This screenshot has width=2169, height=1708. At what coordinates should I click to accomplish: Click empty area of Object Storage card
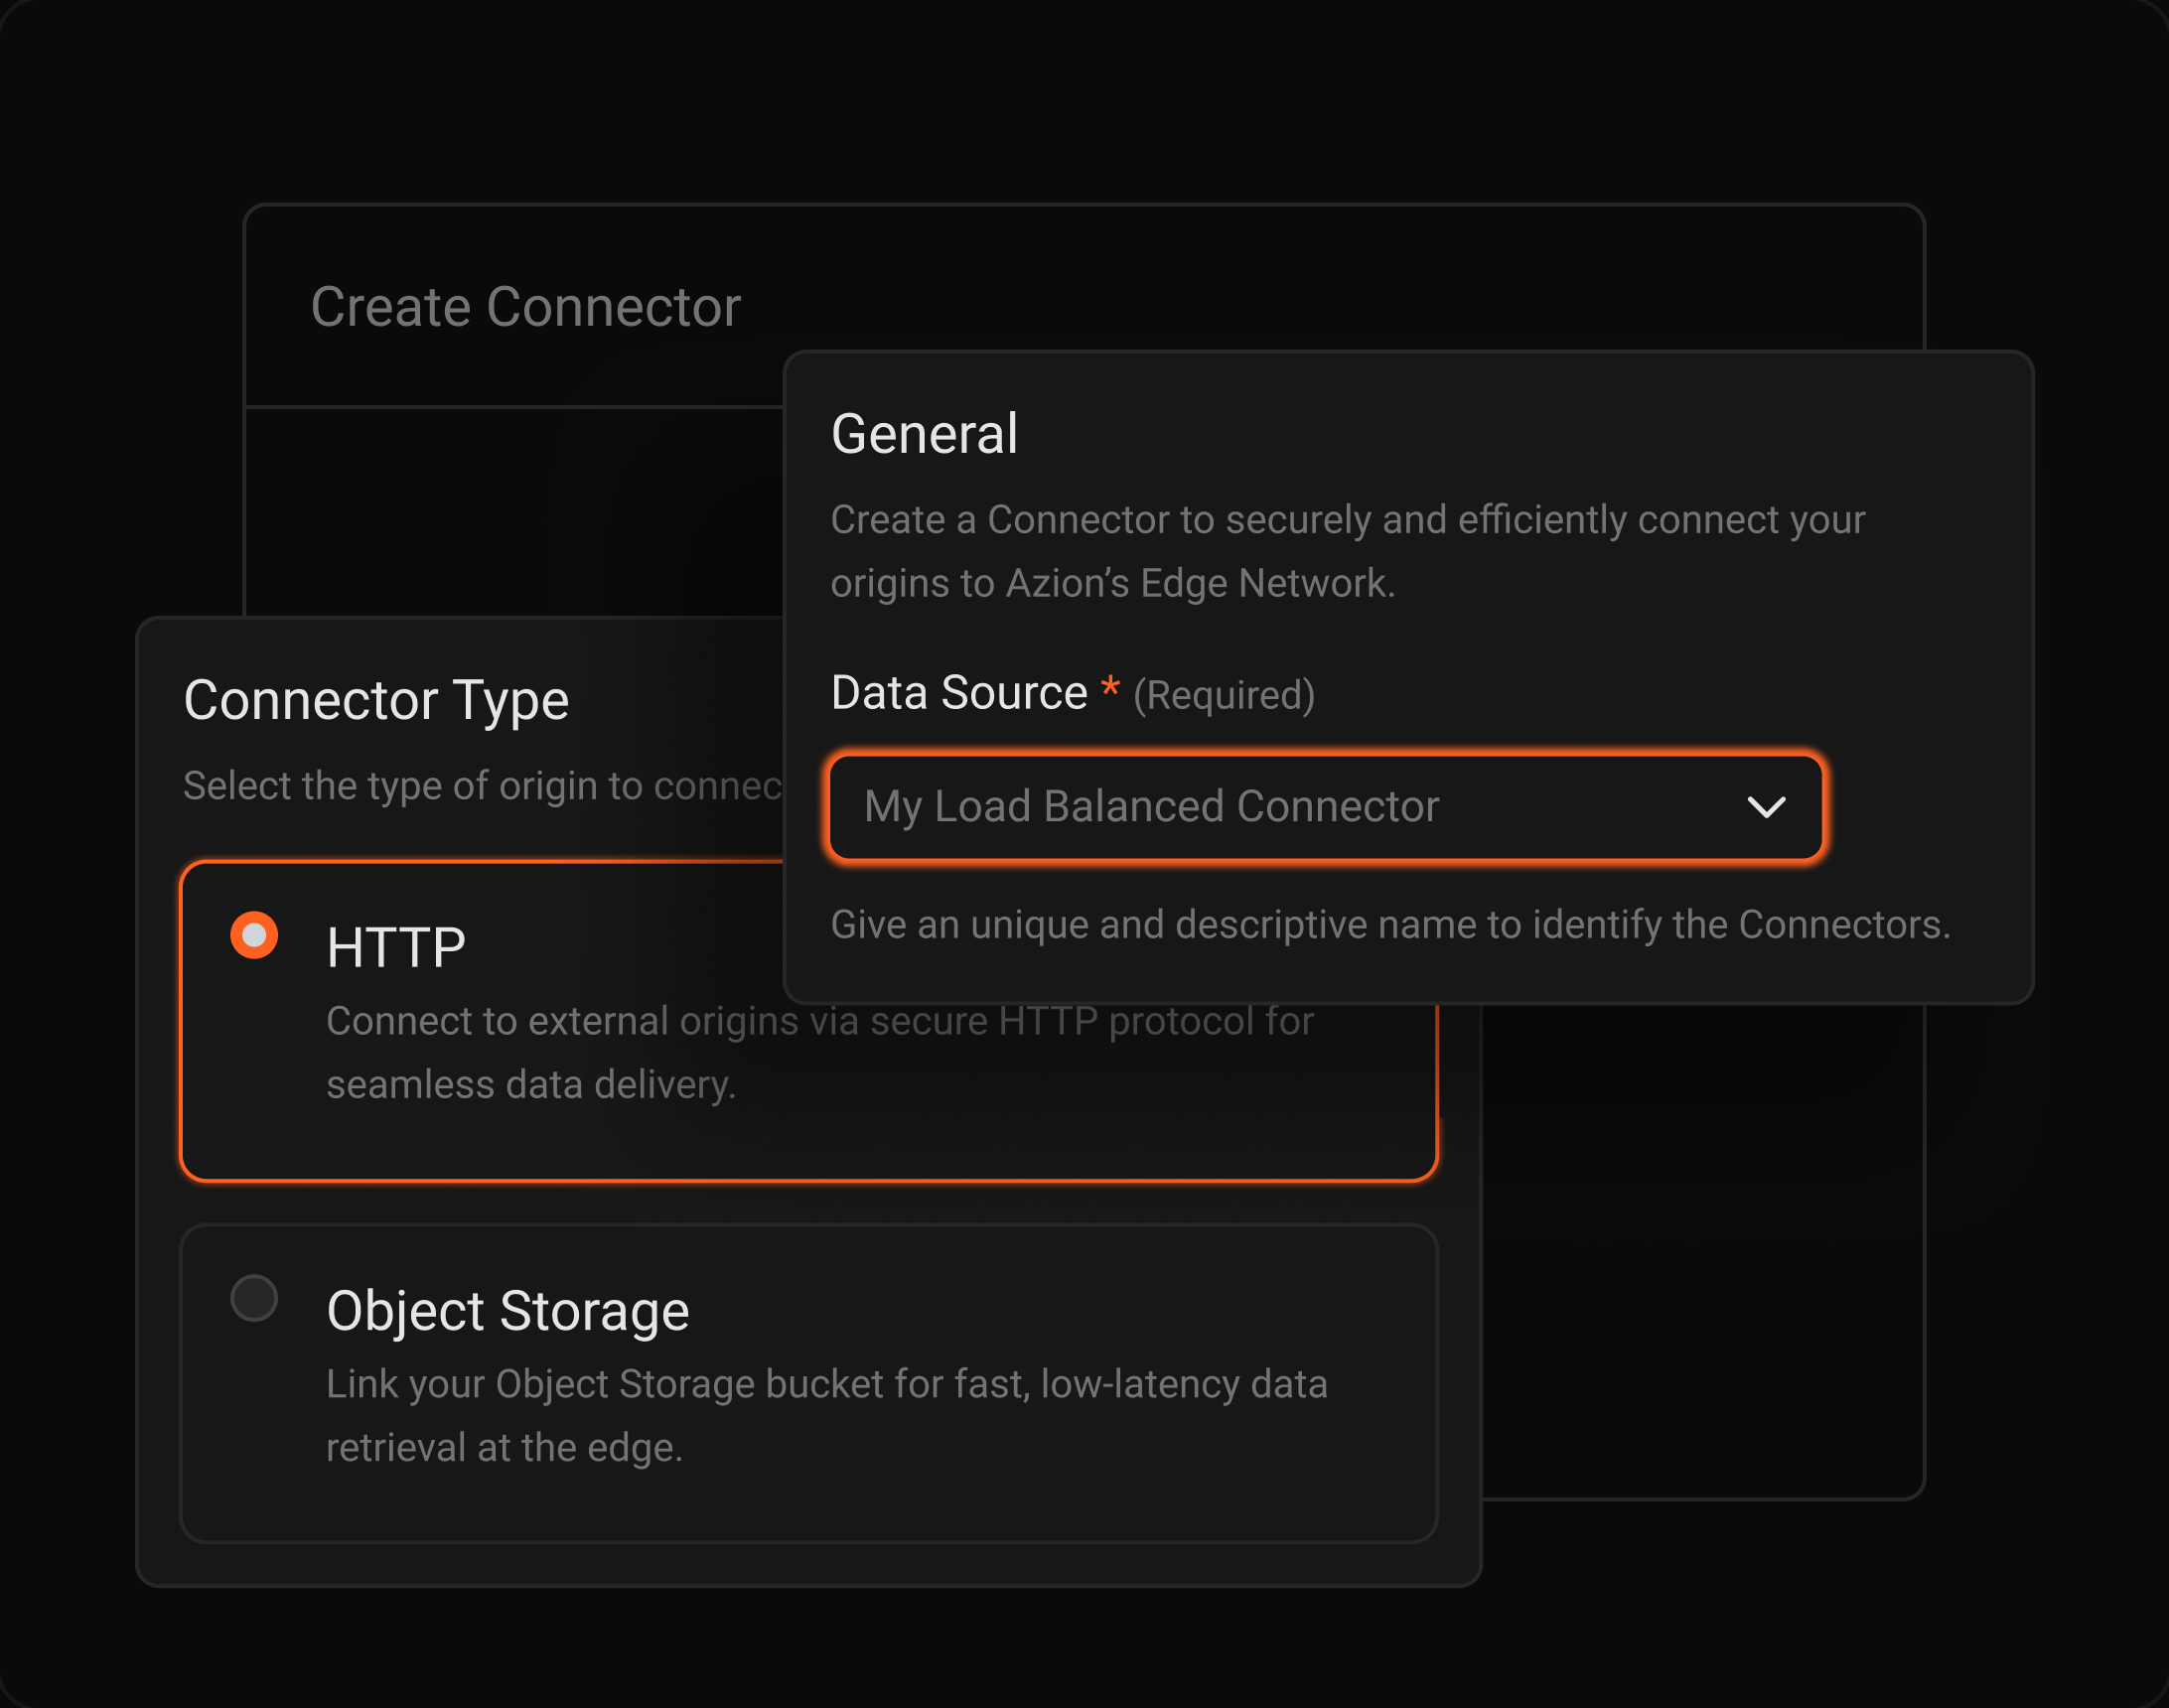[x=1100, y=1300]
